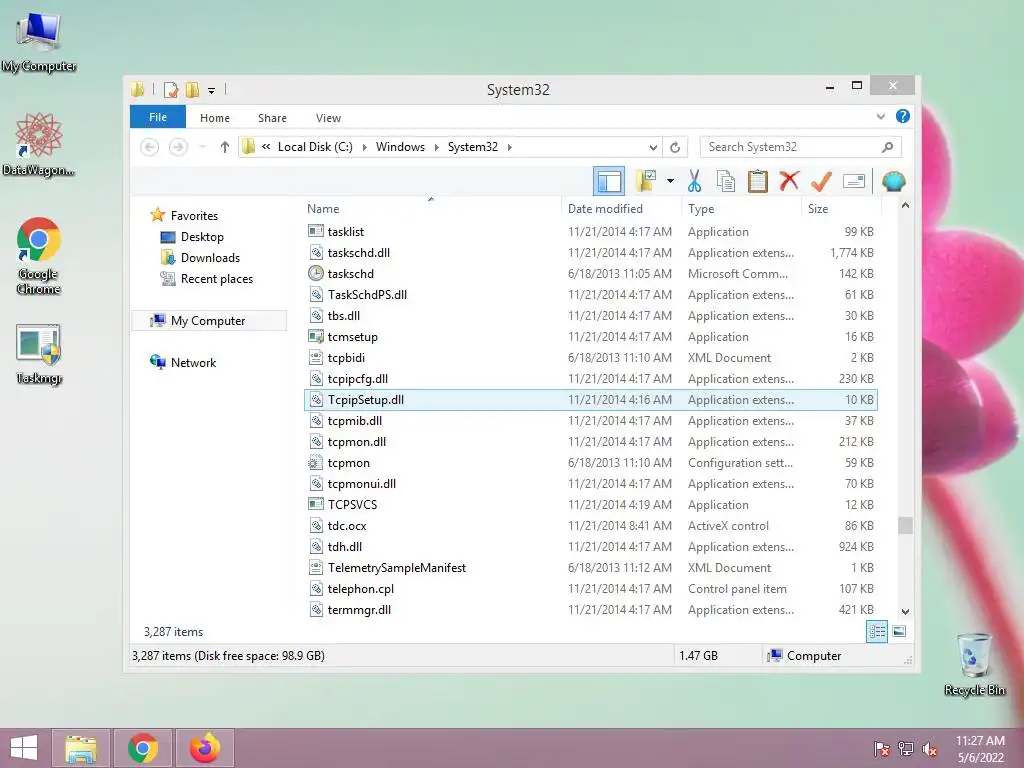1024x768 pixels.
Task: Select the TcpipSetup.dll file
Action: point(590,399)
